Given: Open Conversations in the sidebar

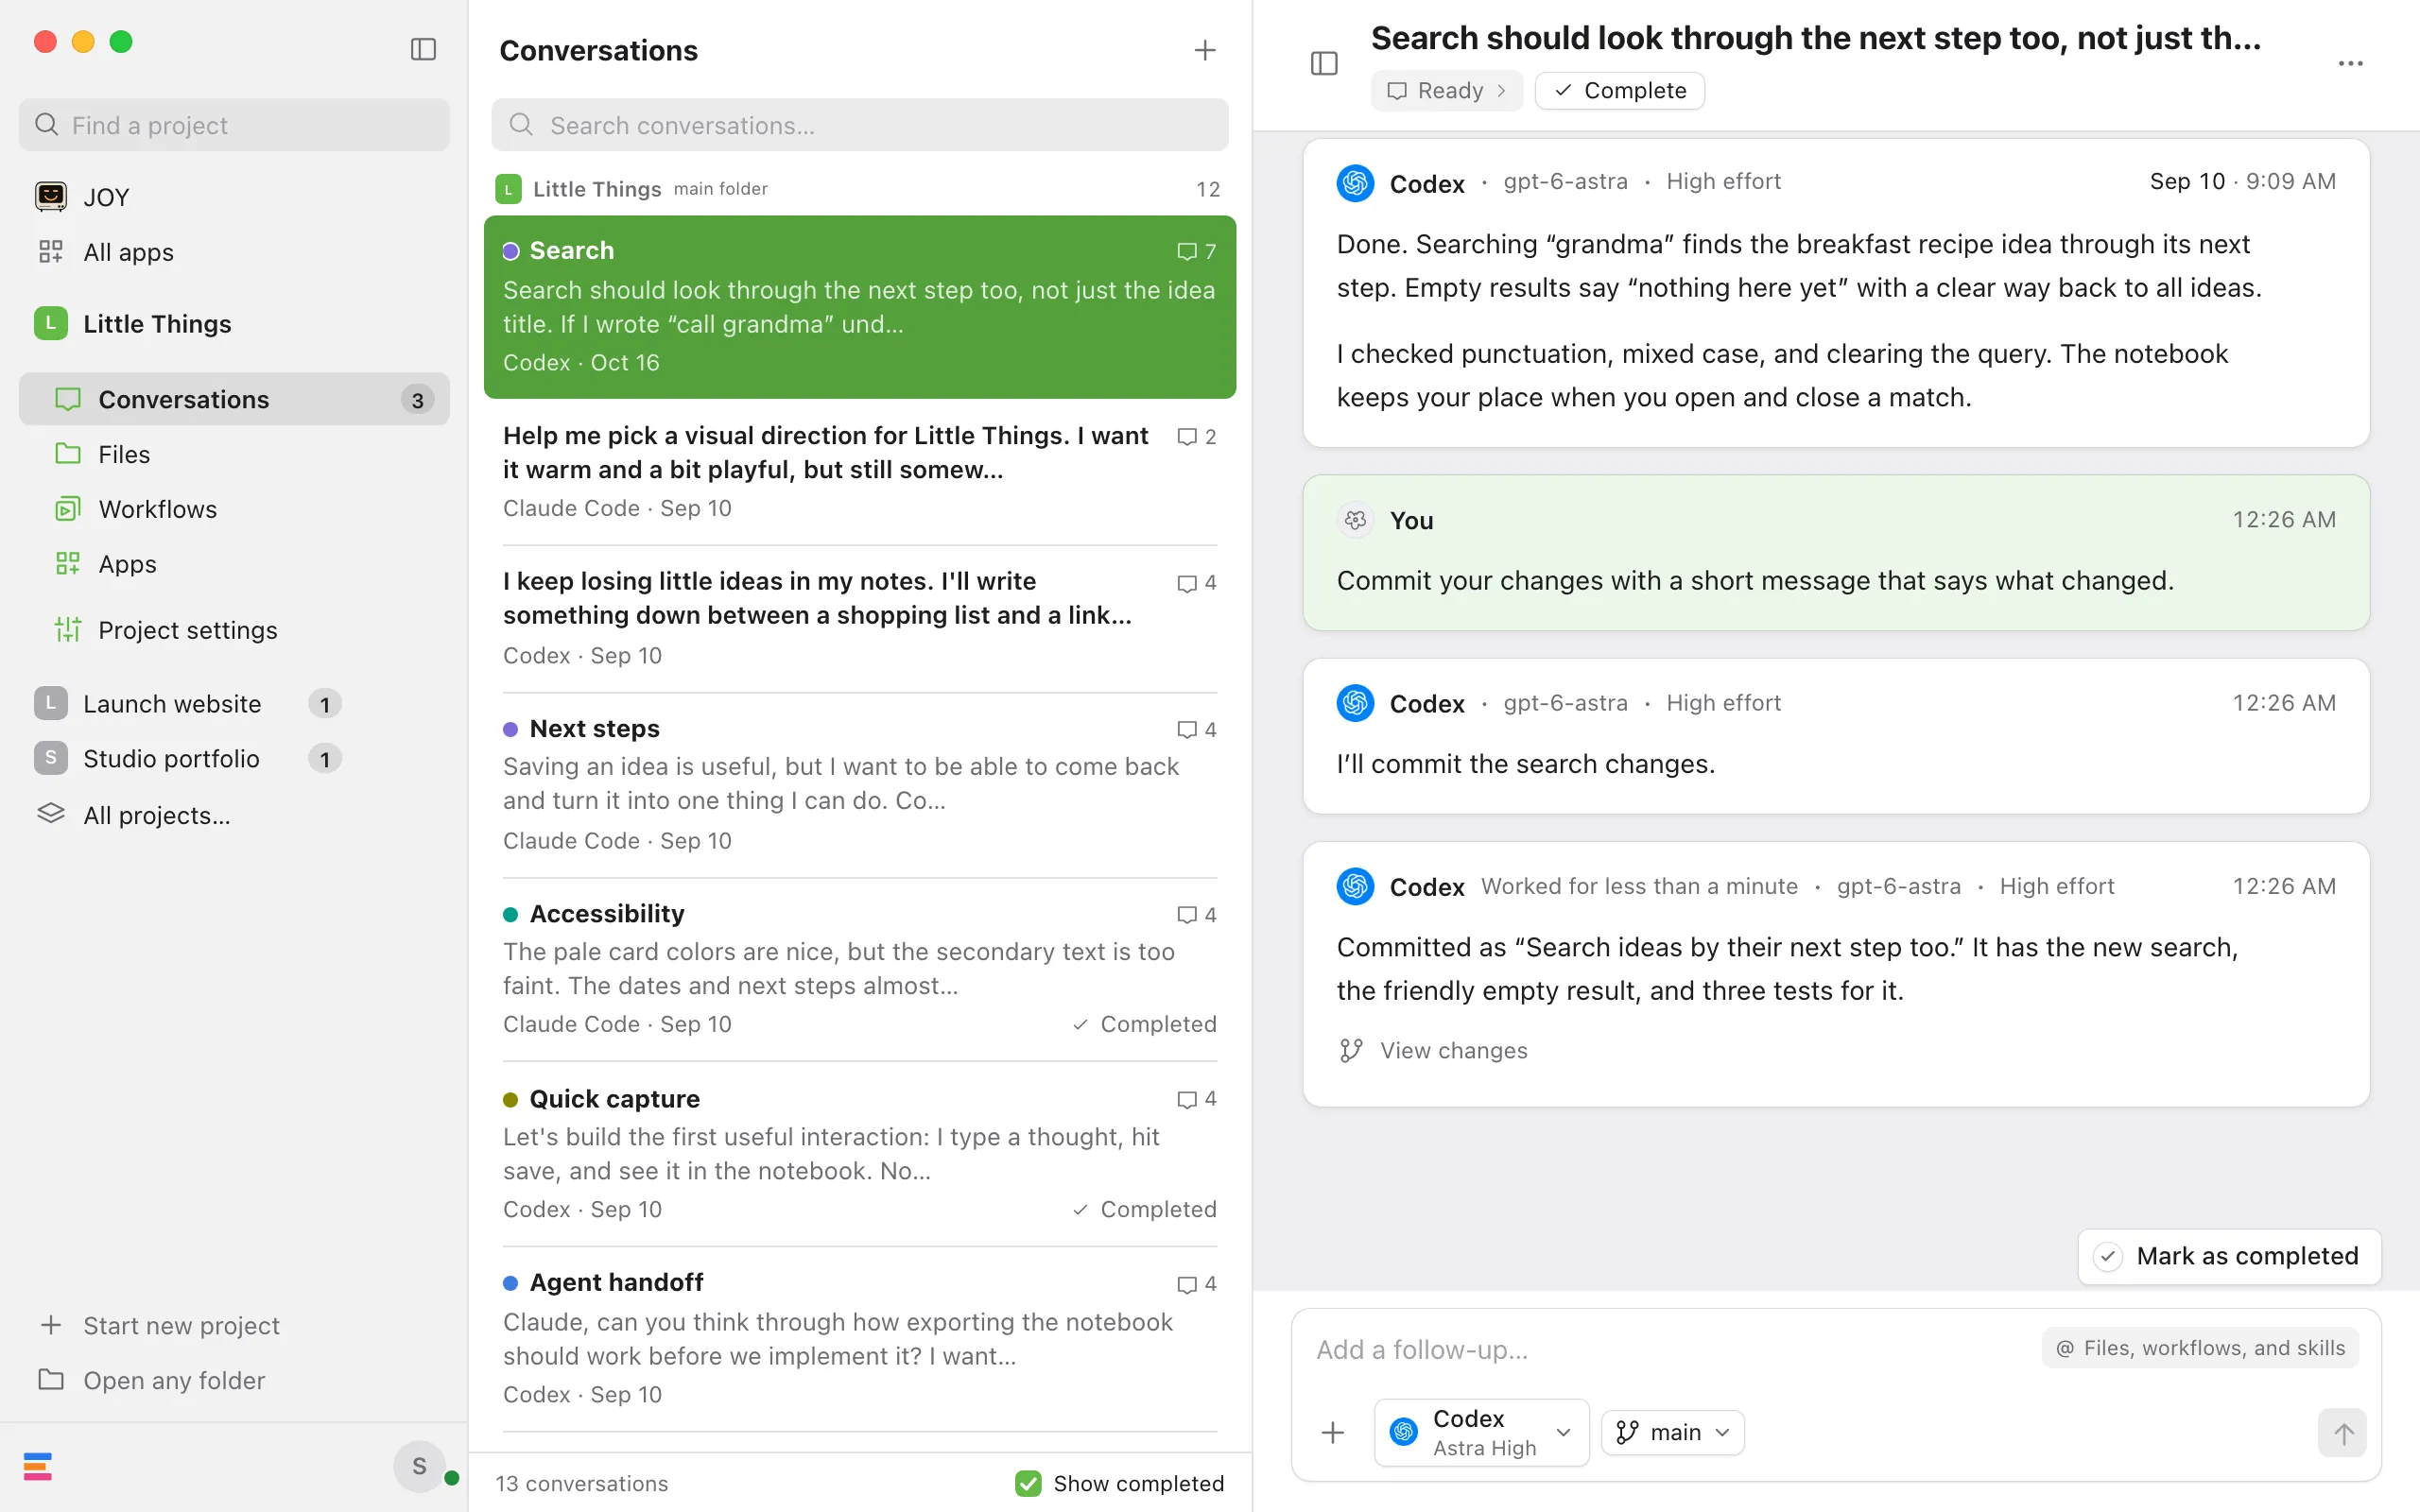Looking at the screenshot, I should pos(234,399).
